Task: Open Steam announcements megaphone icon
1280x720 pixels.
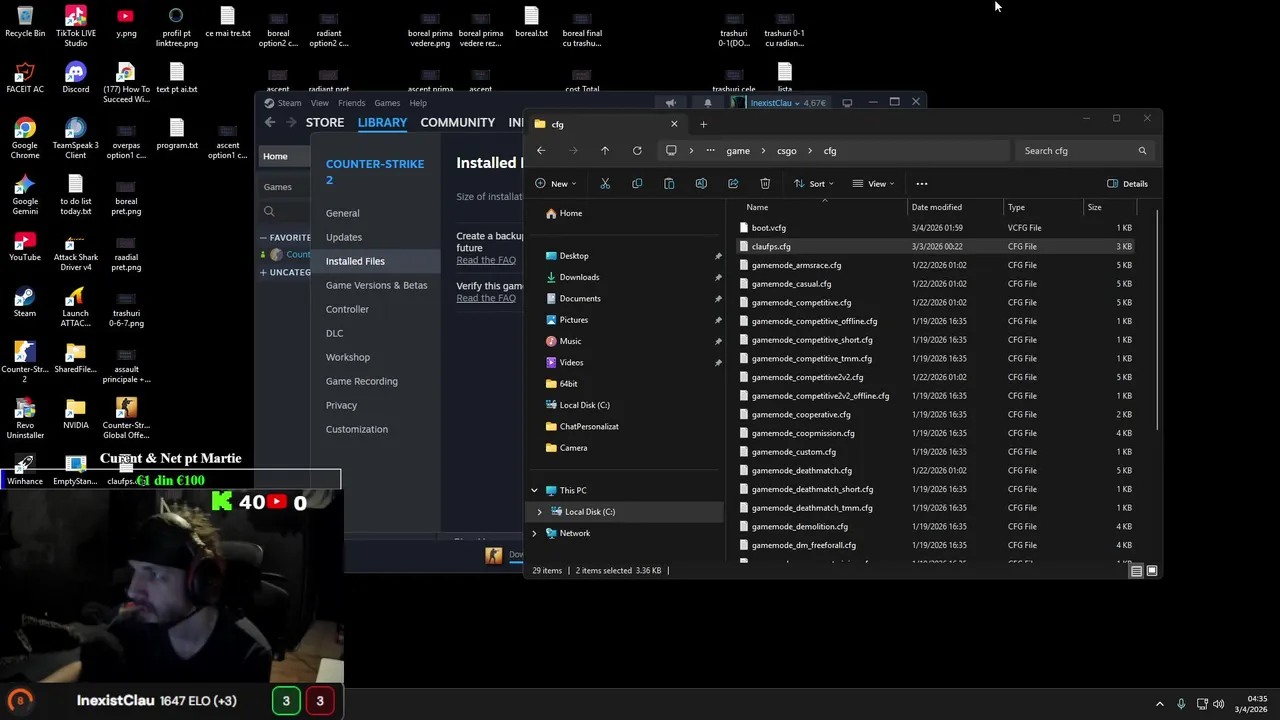Action: click(671, 103)
